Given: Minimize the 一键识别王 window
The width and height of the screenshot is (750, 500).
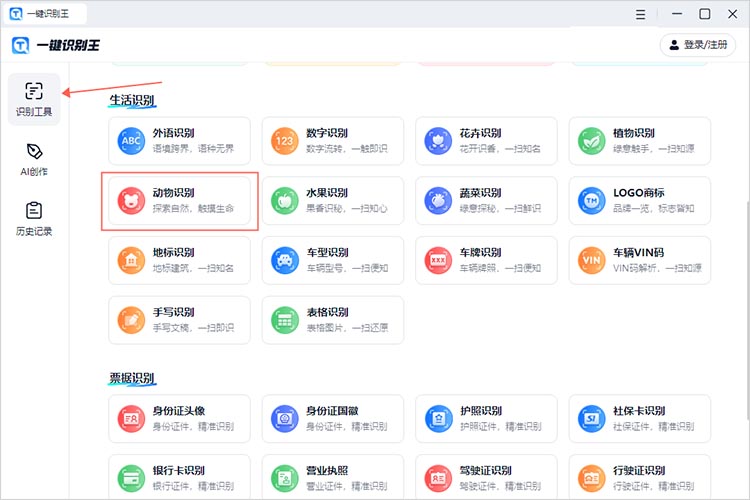Looking at the screenshot, I should click(677, 14).
